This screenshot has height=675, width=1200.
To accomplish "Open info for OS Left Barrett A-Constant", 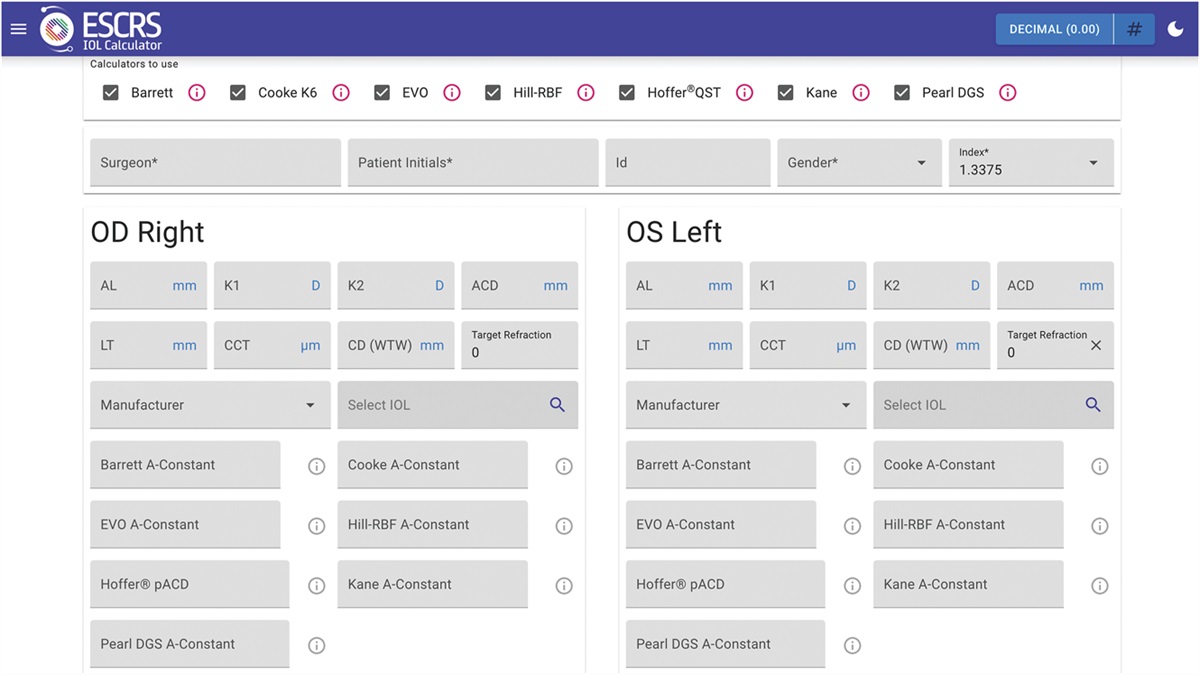I will [x=852, y=466].
